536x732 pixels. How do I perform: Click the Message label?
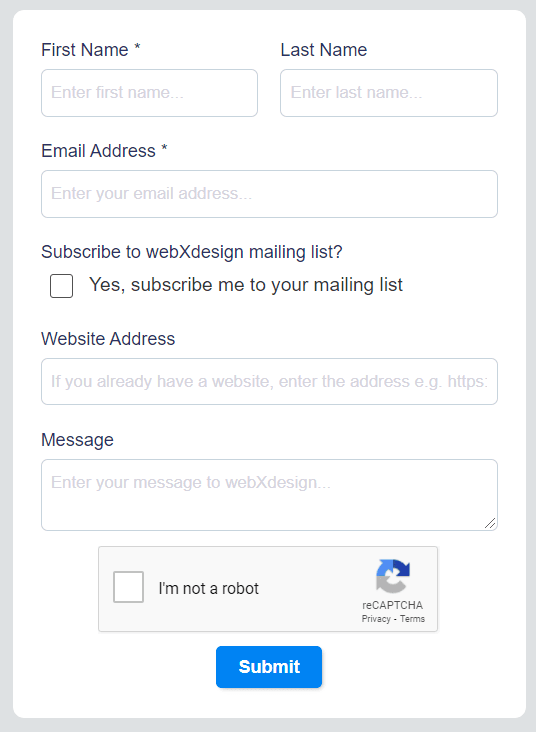78,440
